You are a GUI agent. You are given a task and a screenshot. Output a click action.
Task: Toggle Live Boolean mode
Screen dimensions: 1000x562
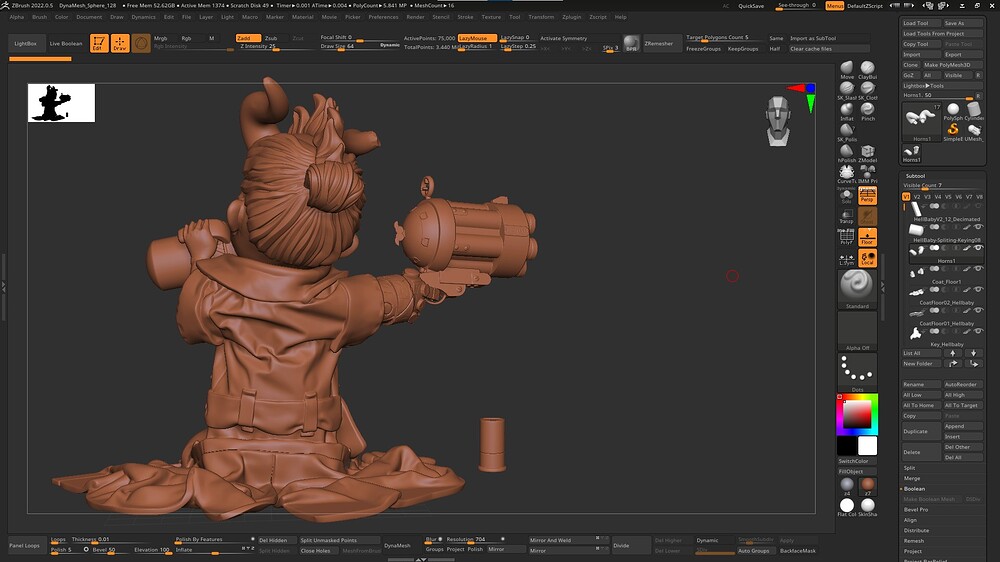66,43
